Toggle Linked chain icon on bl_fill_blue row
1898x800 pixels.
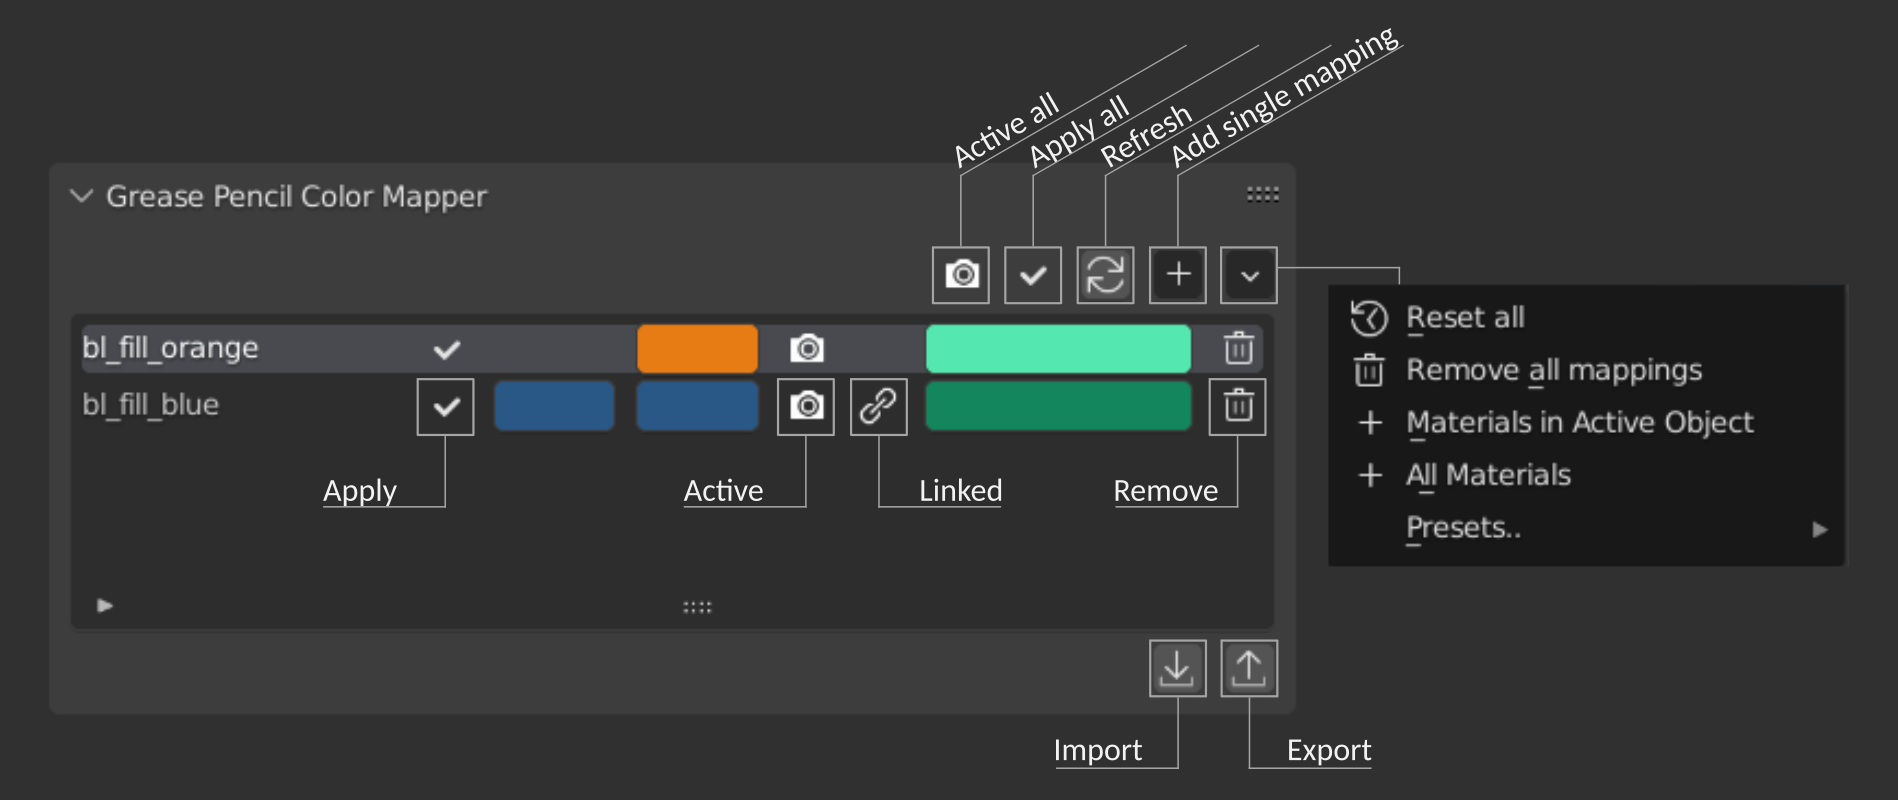click(x=879, y=406)
